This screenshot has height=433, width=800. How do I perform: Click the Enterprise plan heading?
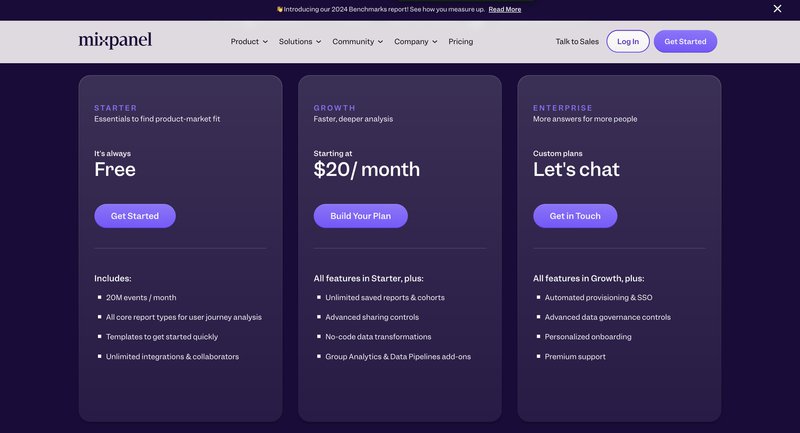click(563, 108)
